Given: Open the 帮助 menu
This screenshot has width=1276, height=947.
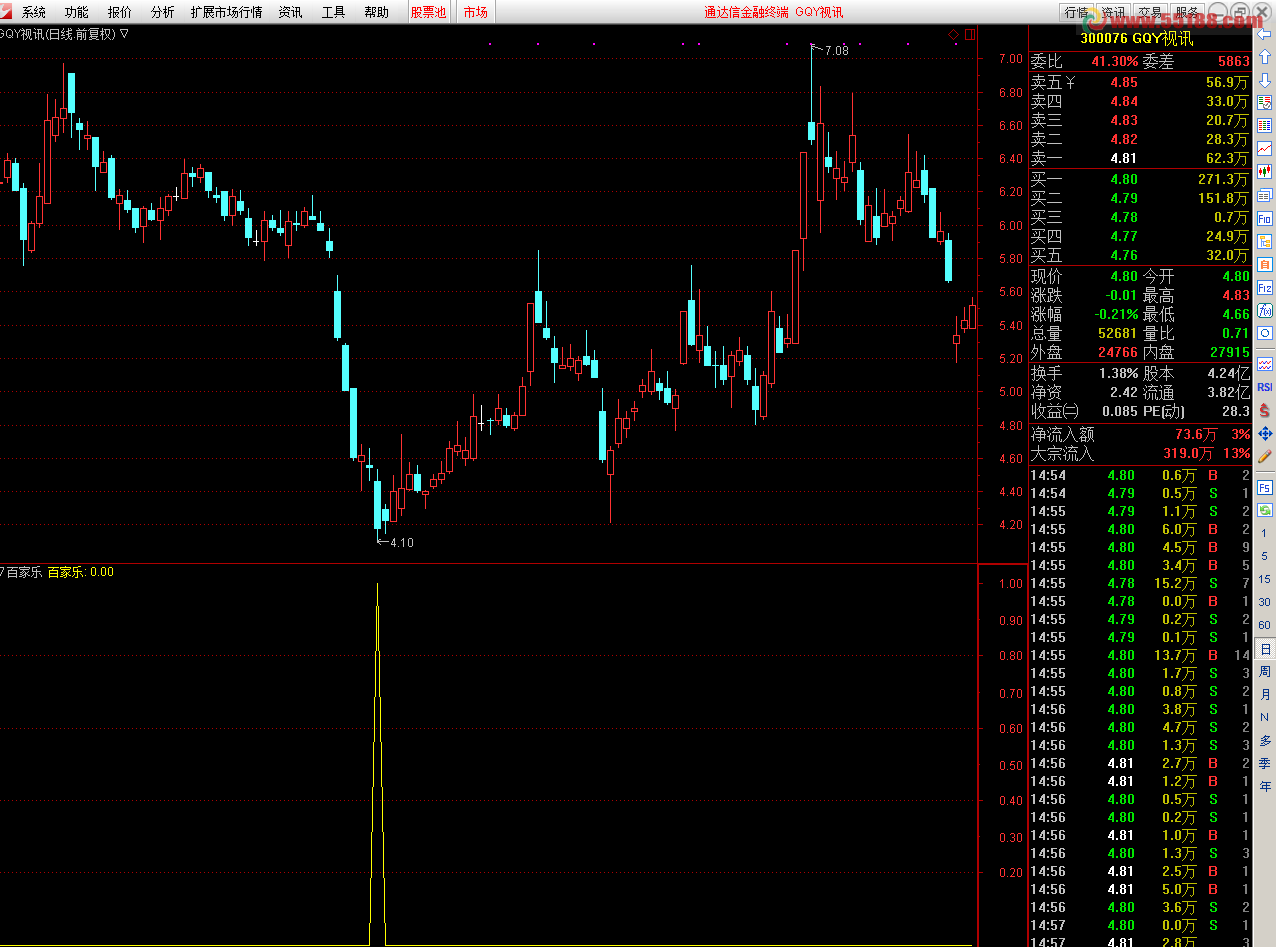Looking at the screenshot, I should (377, 12).
